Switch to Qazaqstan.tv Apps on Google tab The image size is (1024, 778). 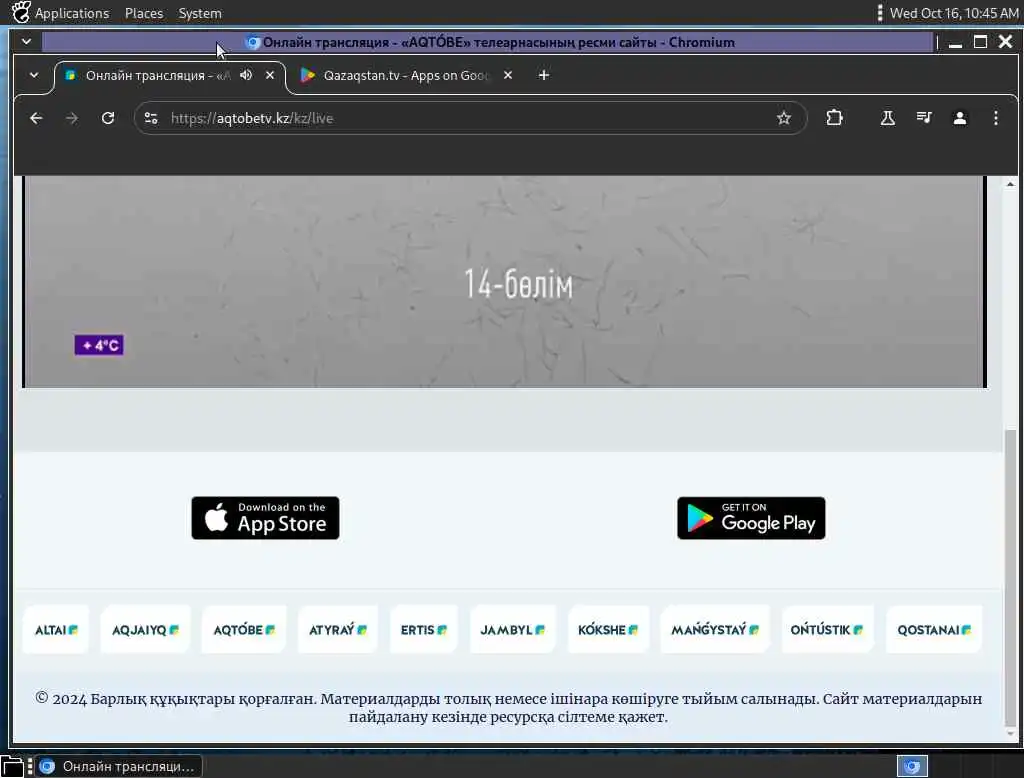point(405,76)
